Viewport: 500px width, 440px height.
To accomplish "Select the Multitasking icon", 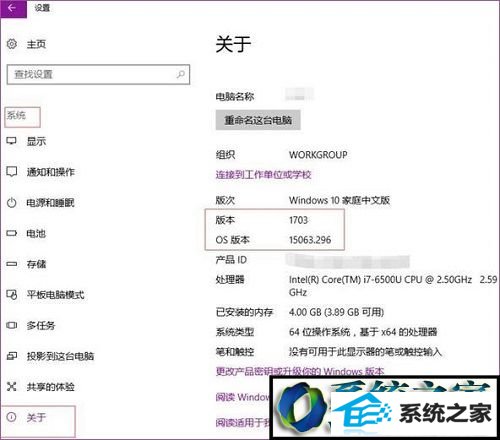I will point(12,325).
